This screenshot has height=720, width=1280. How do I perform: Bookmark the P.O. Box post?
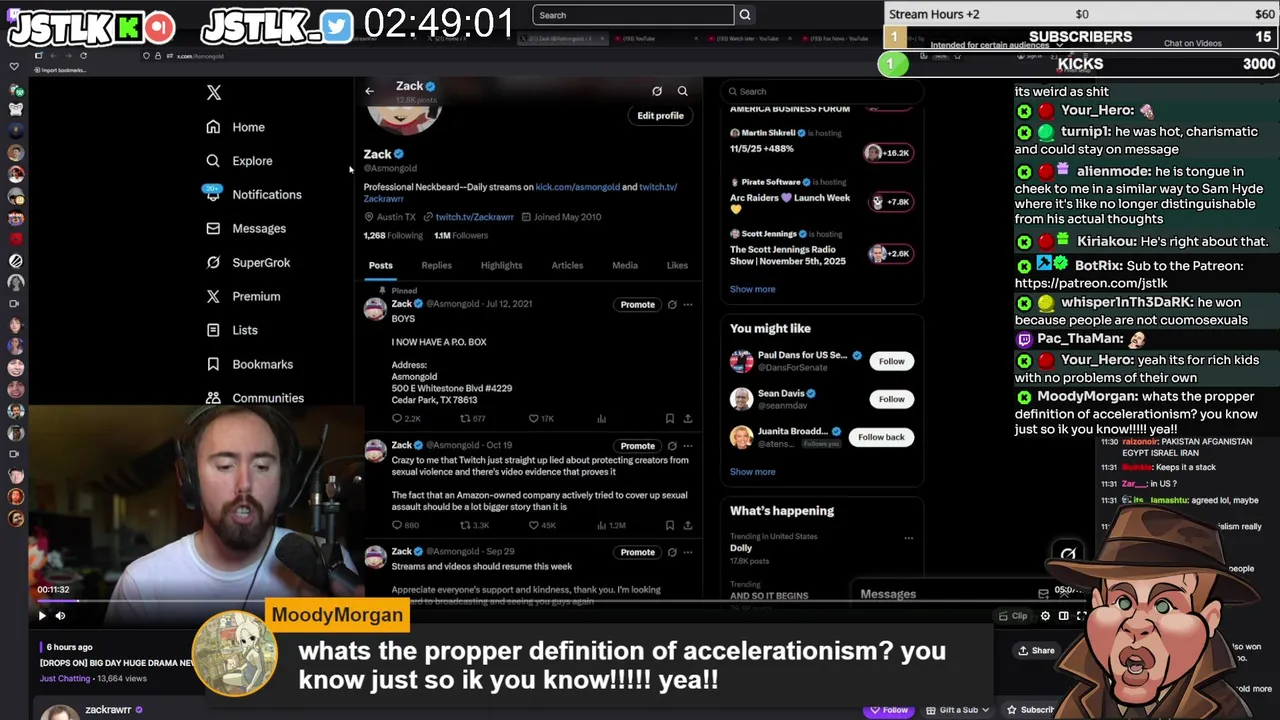coord(669,419)
